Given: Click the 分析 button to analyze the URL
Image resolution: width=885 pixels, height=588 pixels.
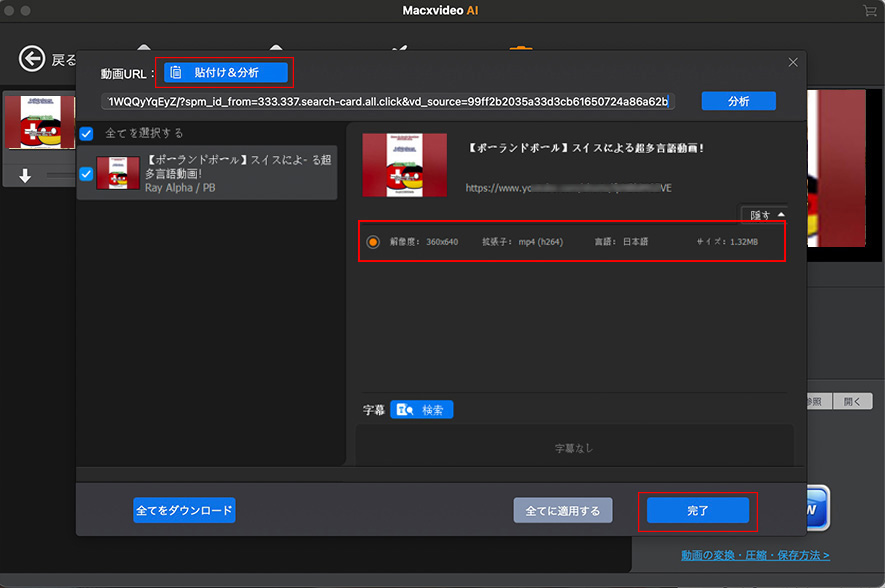Looking at the screenshot, I should tap(738, 101).
